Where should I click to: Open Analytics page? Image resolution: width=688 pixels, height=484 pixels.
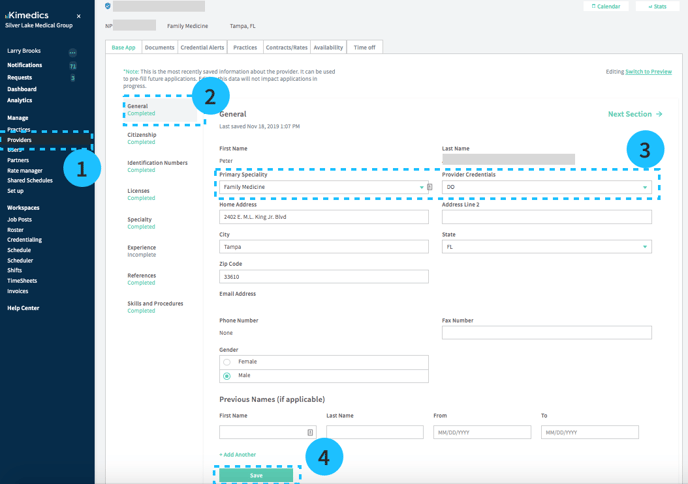[19, 100]
